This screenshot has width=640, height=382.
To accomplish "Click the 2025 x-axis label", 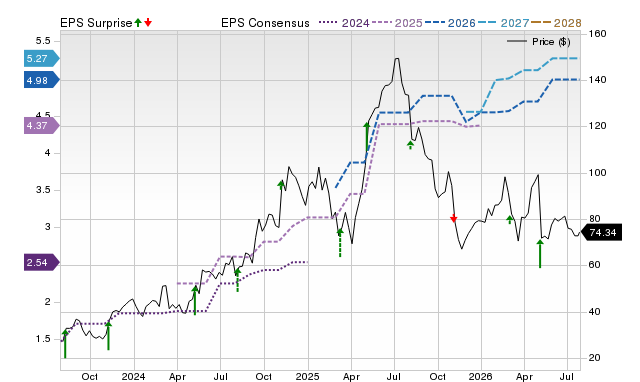I will pyautogui.click(x=307, y=376).
